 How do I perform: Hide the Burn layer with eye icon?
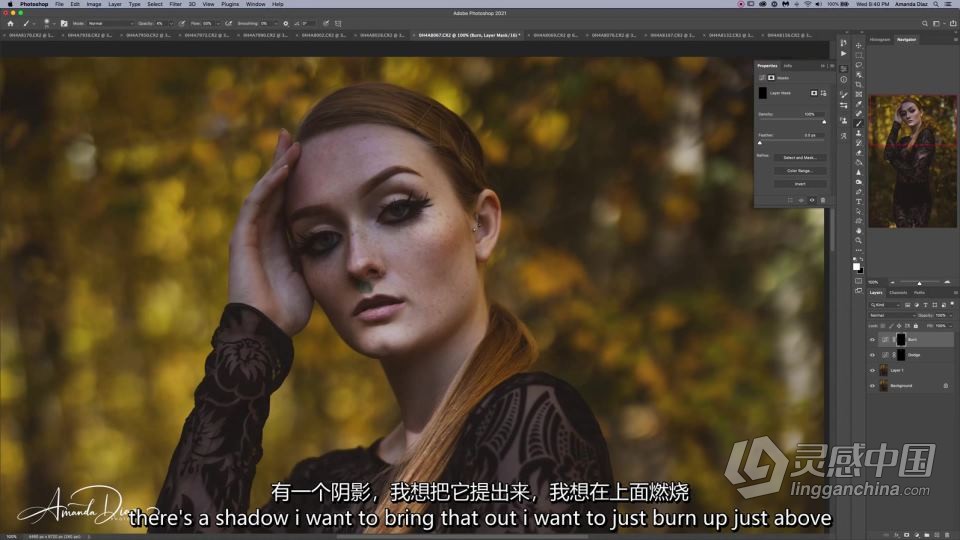[x=872, y=340]
